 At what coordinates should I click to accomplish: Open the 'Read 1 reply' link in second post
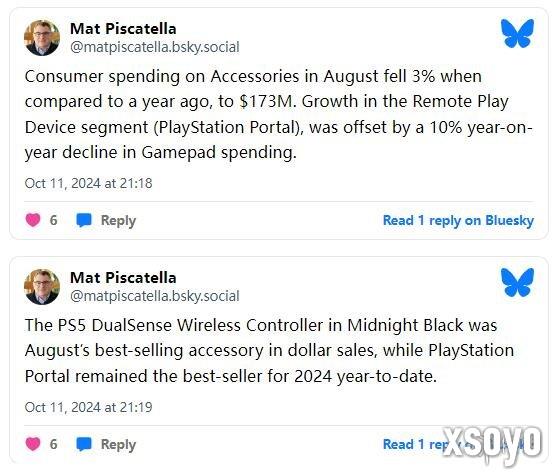pyautogui.click(x=458, y=444)
